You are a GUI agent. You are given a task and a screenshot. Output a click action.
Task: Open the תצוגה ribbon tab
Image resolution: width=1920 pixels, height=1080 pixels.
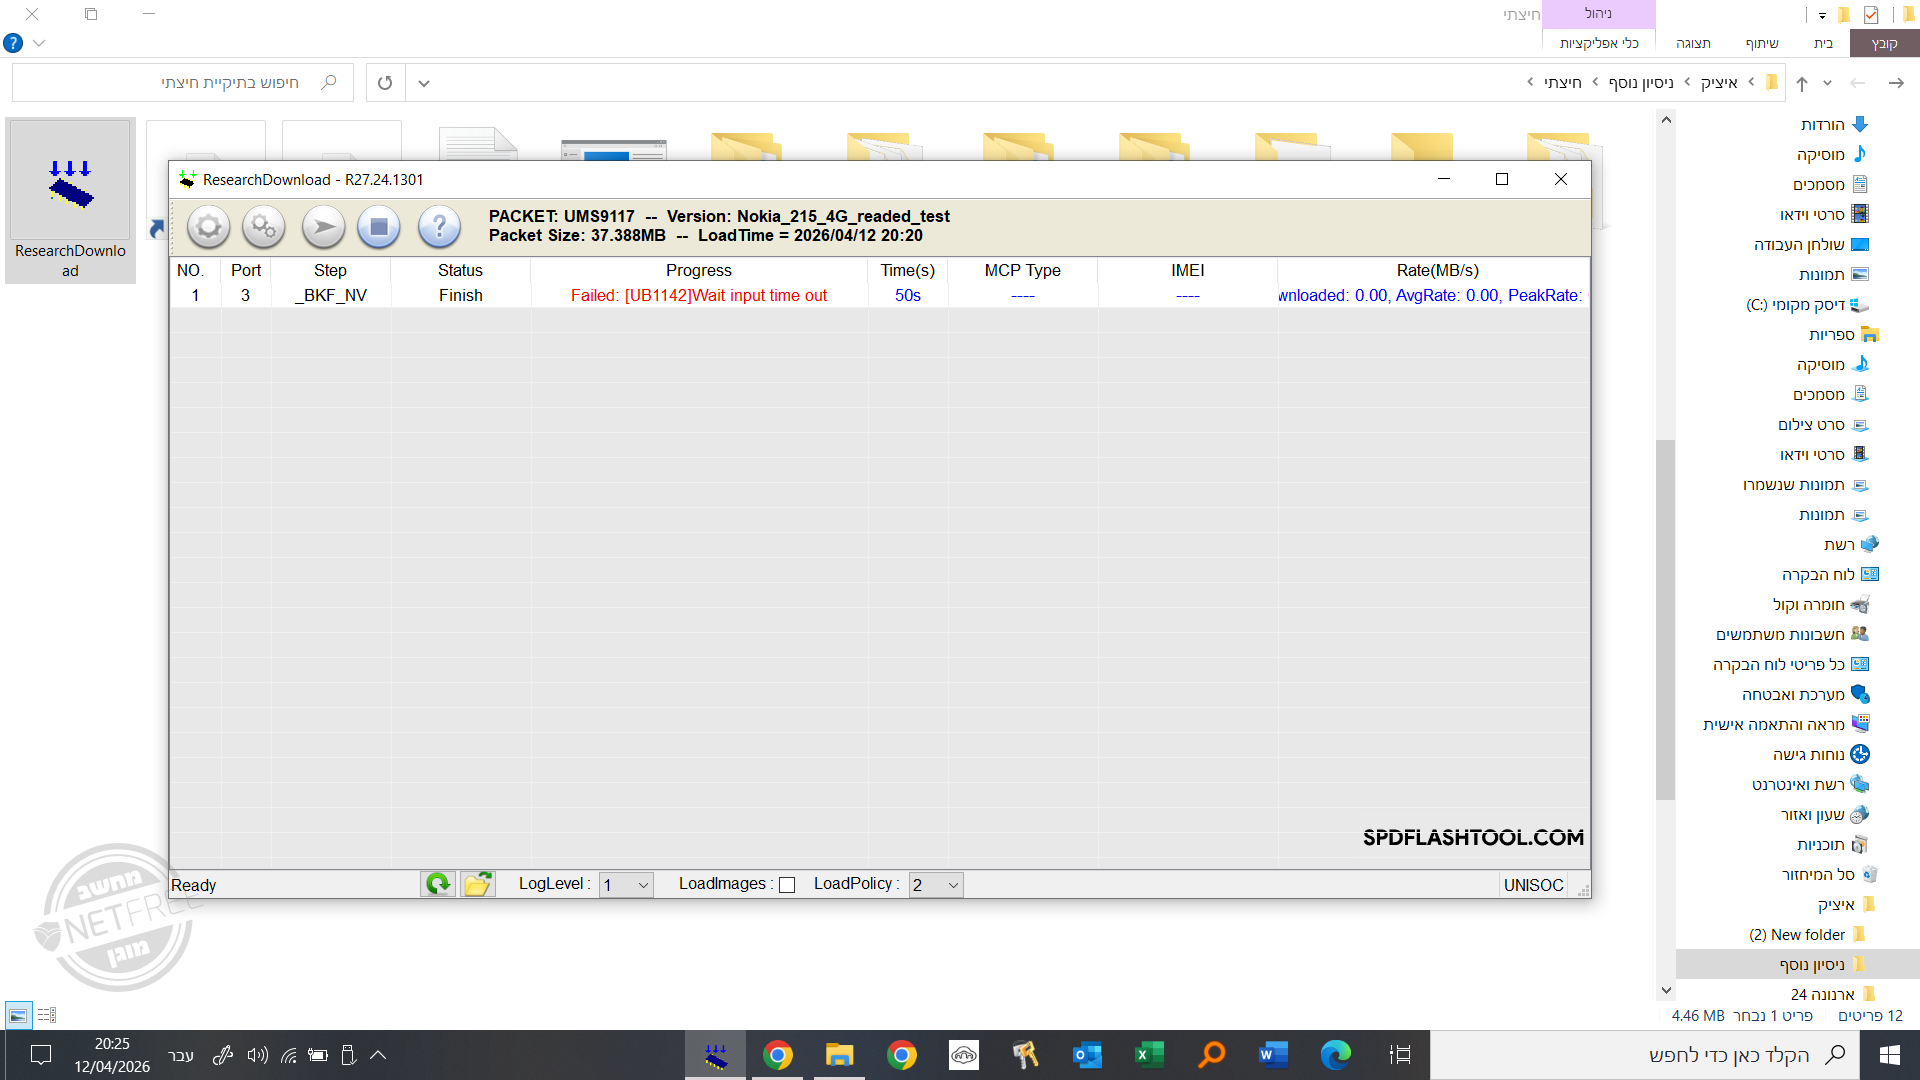[1693, 43]
